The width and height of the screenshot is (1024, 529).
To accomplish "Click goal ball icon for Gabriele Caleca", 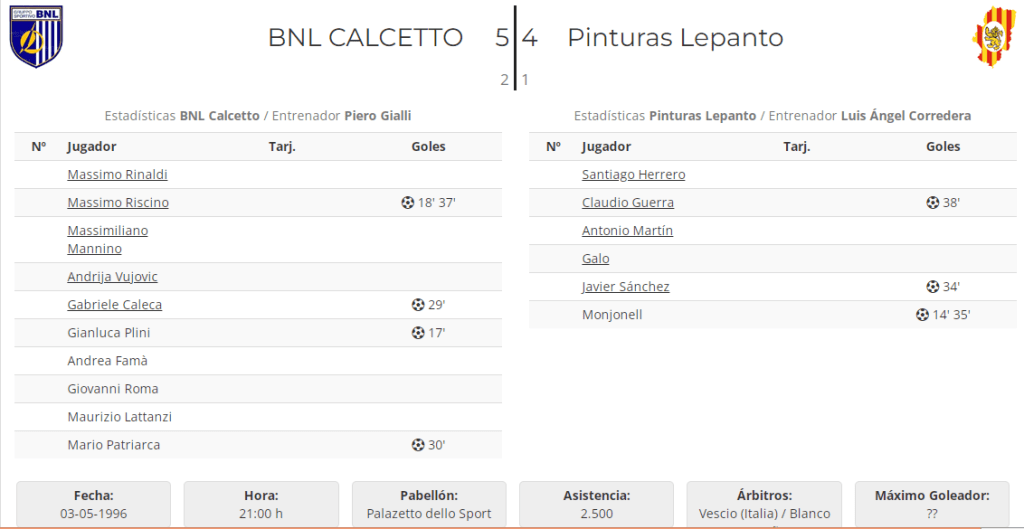I will coord(418,305).
